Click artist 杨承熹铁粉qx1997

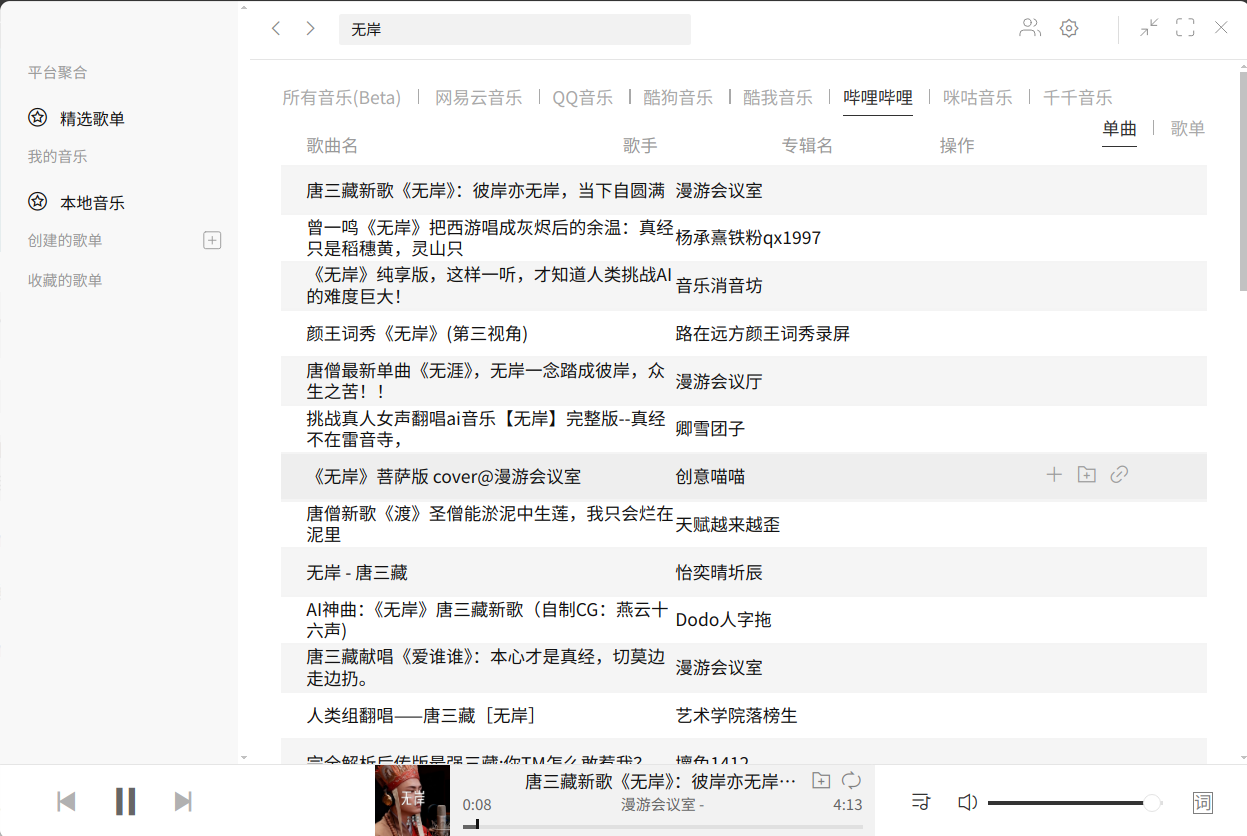[748, 238]
